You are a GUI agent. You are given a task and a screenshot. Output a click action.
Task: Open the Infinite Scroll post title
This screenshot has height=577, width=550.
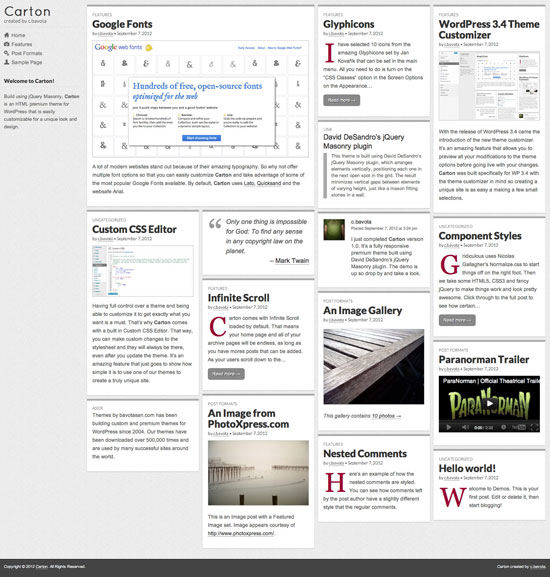(x=239, y=298)
